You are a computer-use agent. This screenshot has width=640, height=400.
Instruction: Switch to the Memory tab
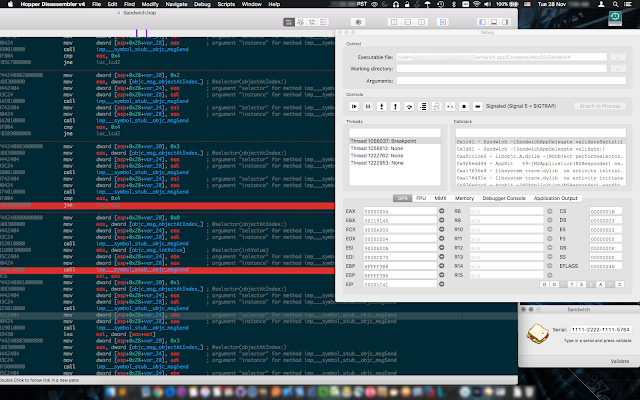(464, 198)
